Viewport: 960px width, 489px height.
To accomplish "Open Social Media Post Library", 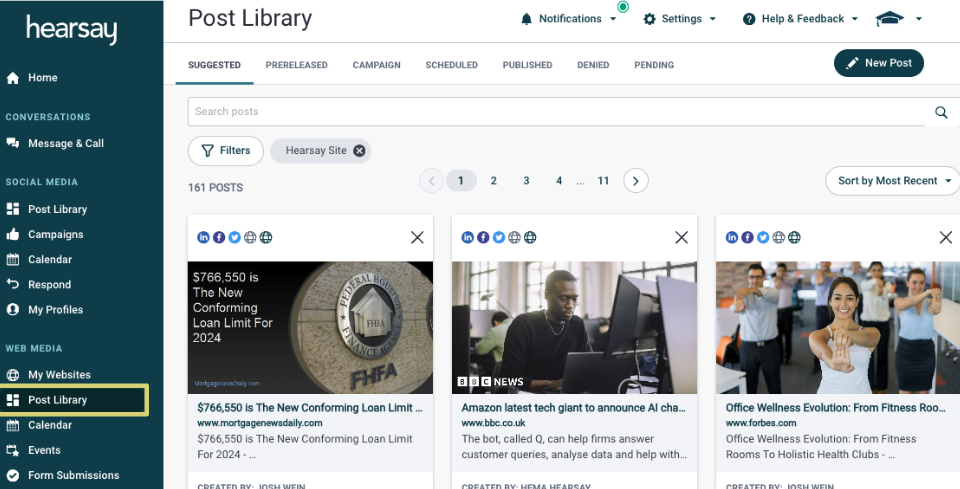I will [x=47, y=209].
